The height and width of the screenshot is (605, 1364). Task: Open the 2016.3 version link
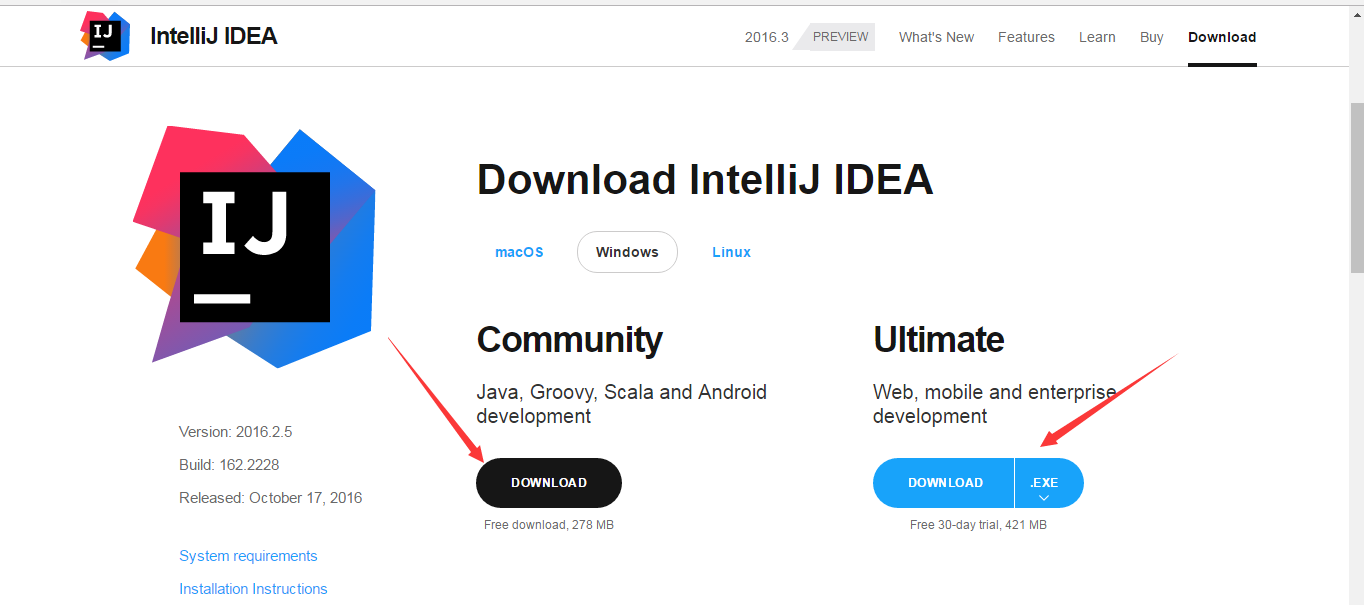(x=766, y=37)
